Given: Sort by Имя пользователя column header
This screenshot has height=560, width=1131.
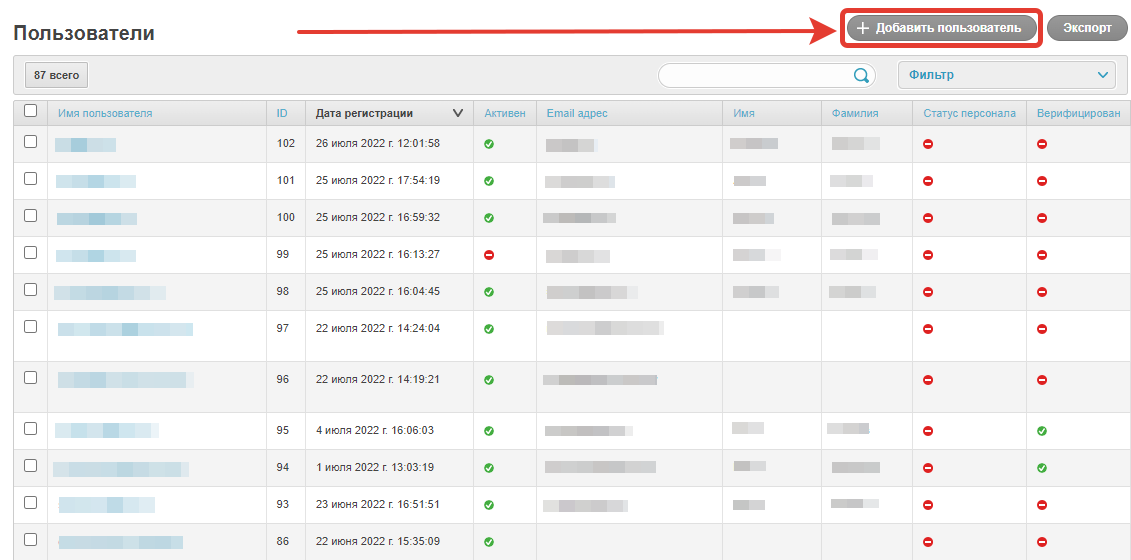Looking at the screenshot, I should pos(105,113).
